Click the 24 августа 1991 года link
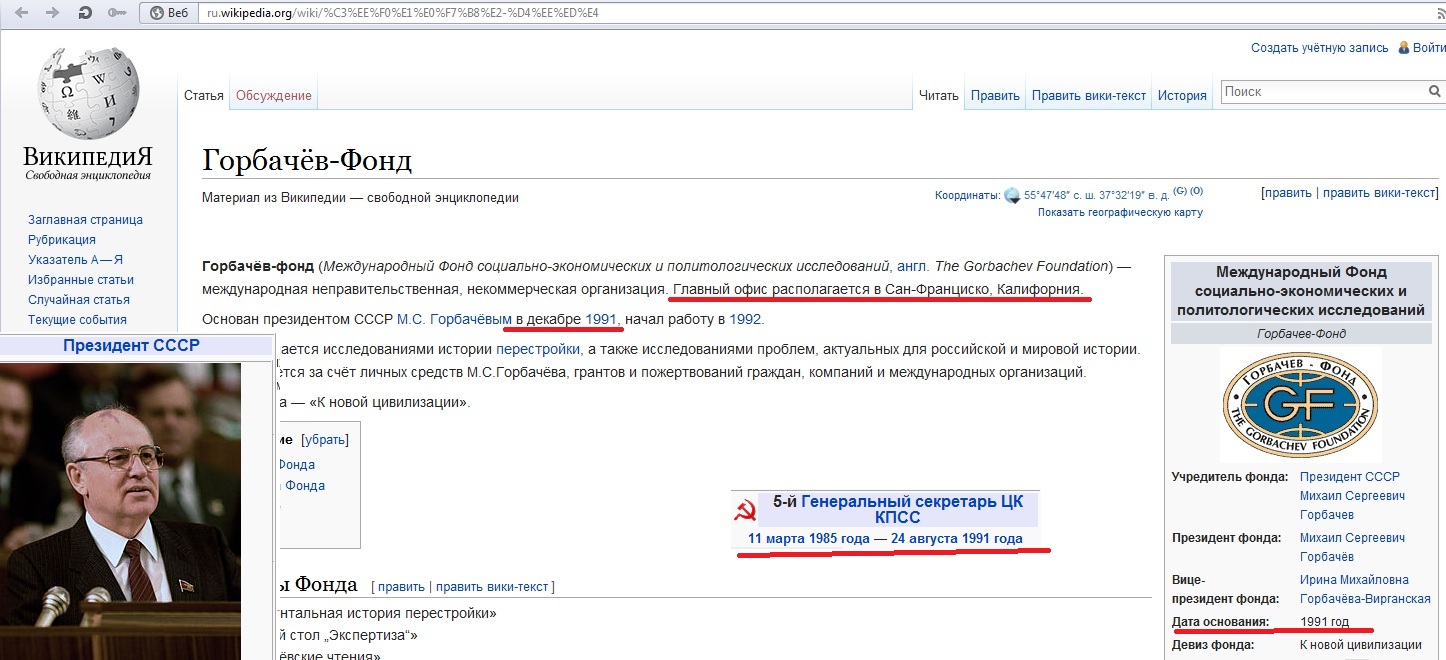1446x660 pixels. click(x=957, y=539)
